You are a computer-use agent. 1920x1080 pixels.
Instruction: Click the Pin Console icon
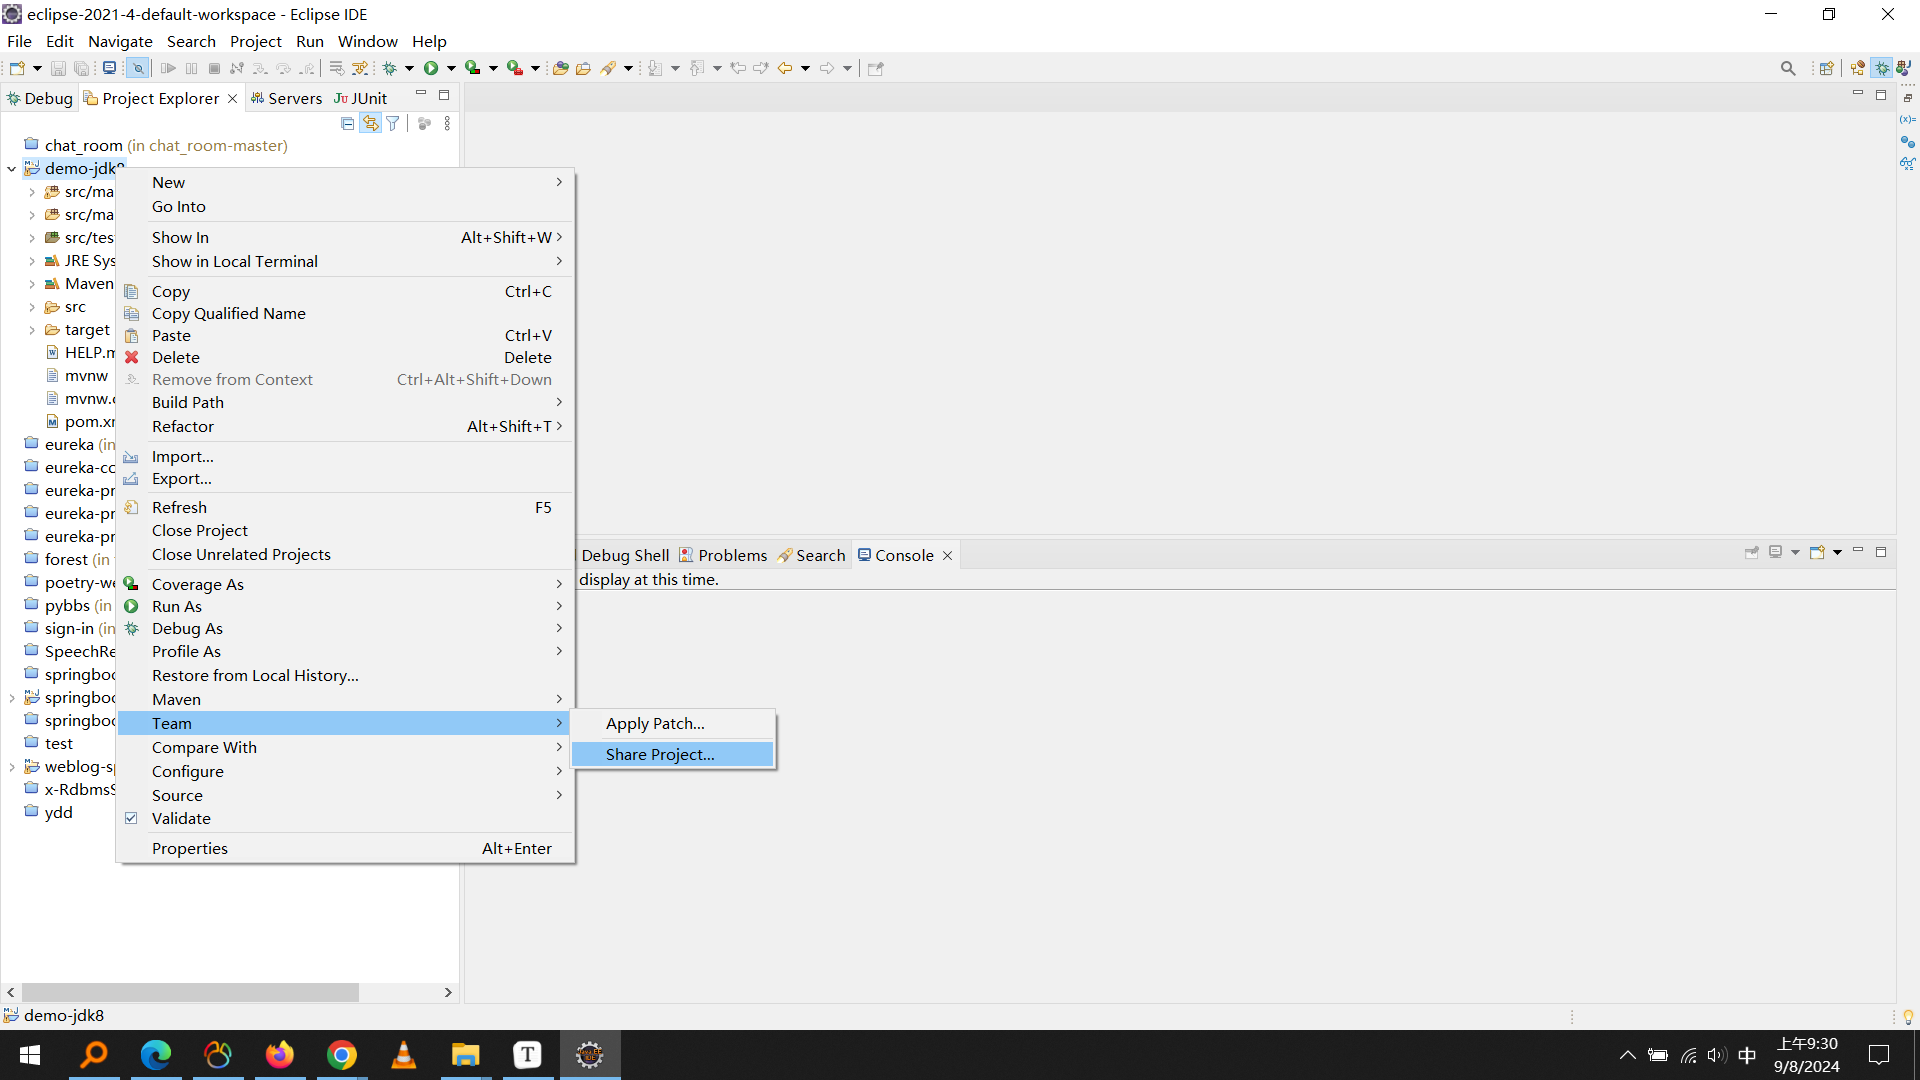point(1752,552)
